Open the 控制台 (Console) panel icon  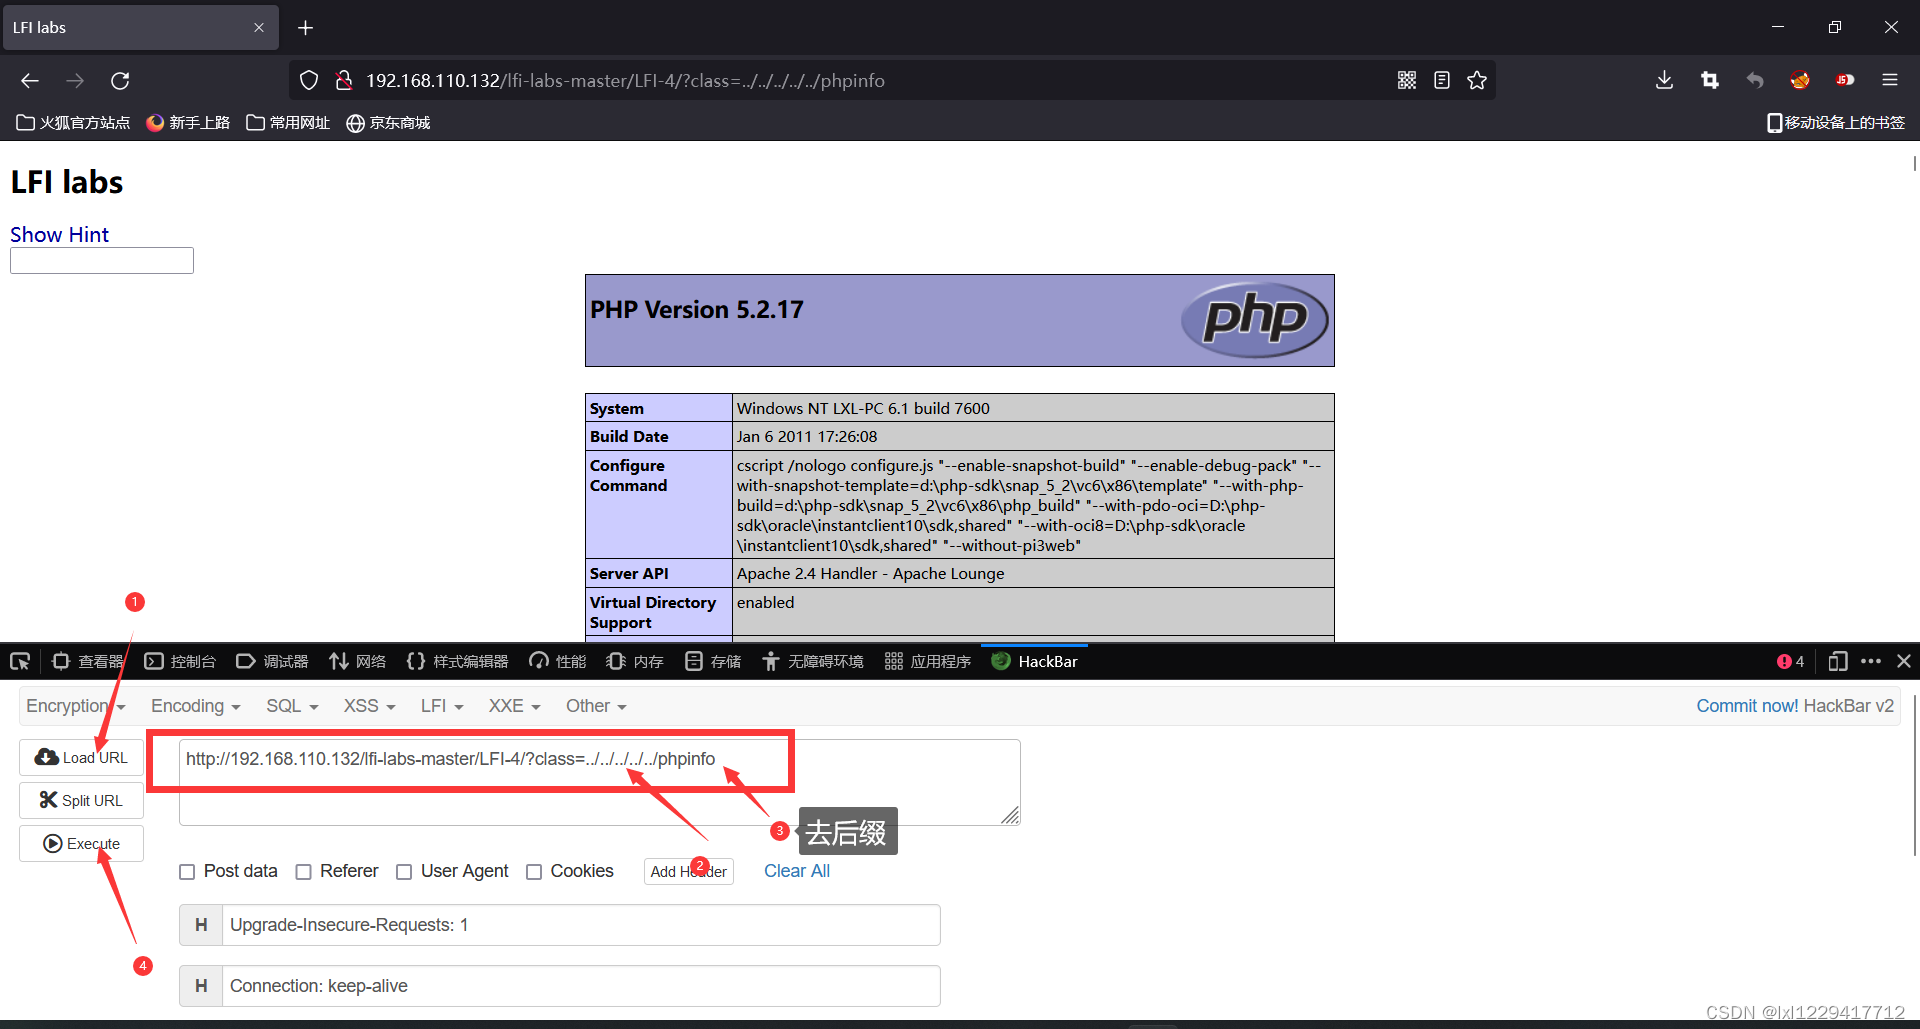click(x=180, y=661)
